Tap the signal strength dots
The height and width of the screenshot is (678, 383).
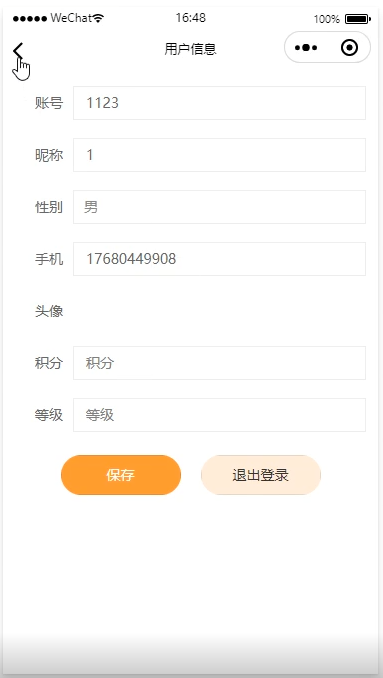(x=30, y=19)
